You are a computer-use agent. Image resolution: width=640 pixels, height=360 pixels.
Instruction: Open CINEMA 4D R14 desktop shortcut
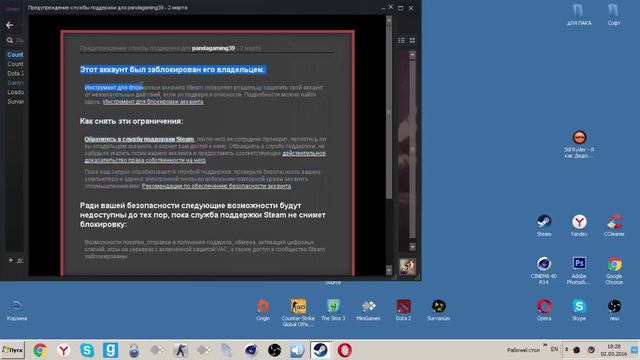click(544, 270)
